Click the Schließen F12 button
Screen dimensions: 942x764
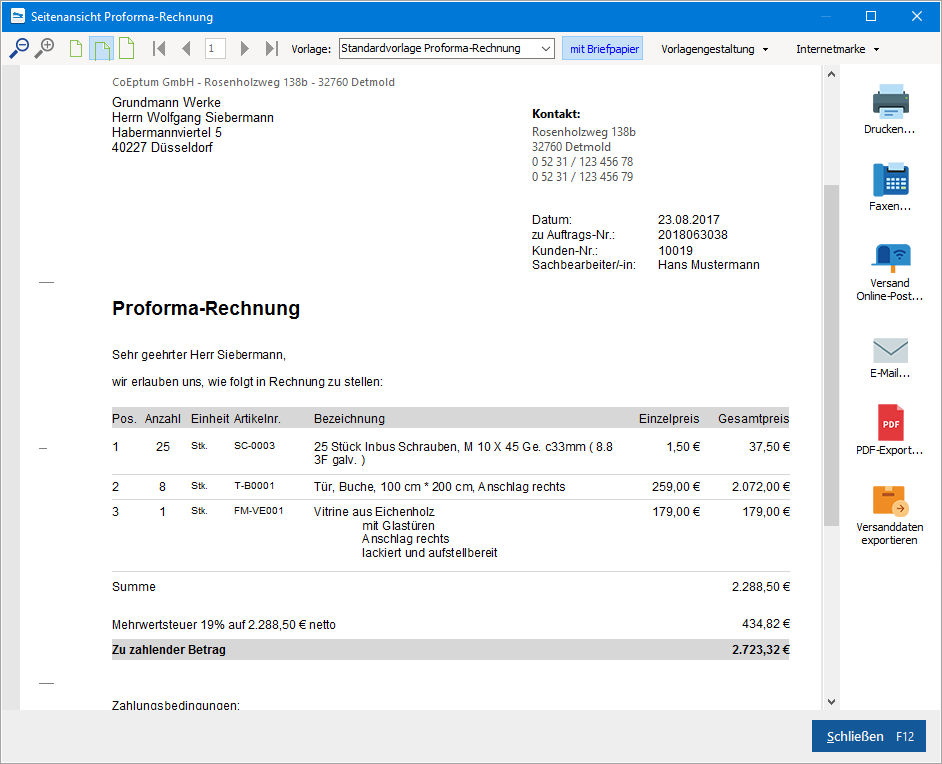click(x=868, y=736)
